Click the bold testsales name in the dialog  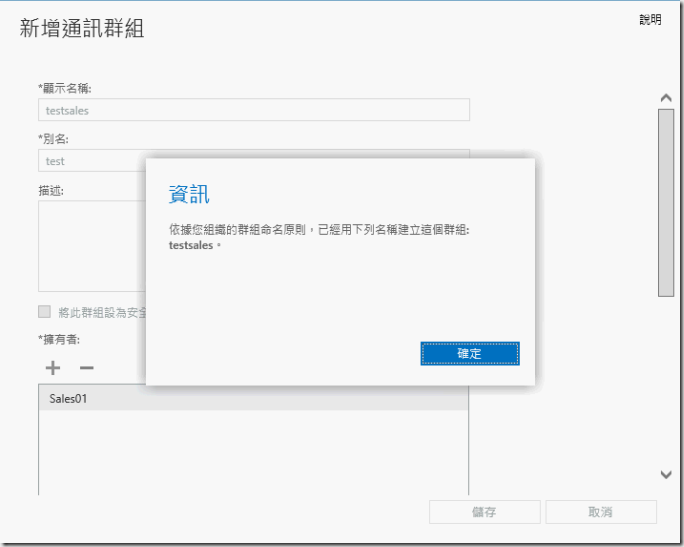191,245
